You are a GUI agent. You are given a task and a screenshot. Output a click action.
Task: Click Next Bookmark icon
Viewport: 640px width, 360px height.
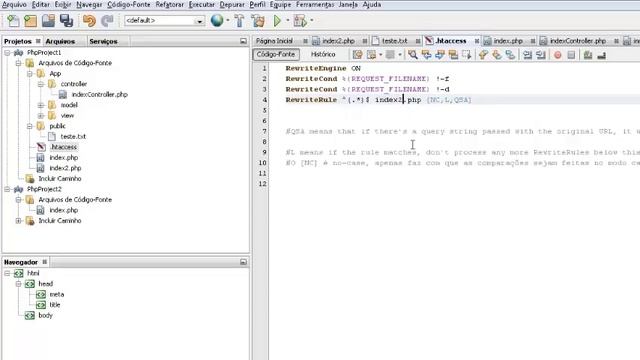(497, 55)
